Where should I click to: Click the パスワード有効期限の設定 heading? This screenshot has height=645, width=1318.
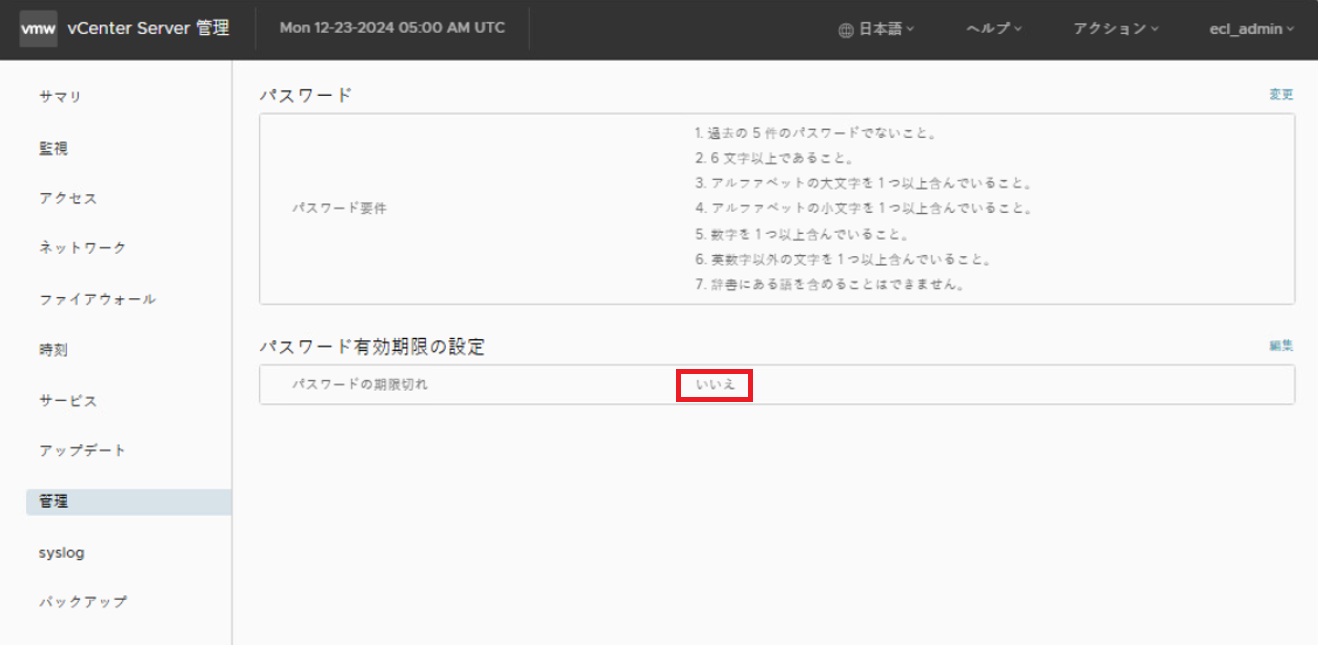[x=372, y=347]
